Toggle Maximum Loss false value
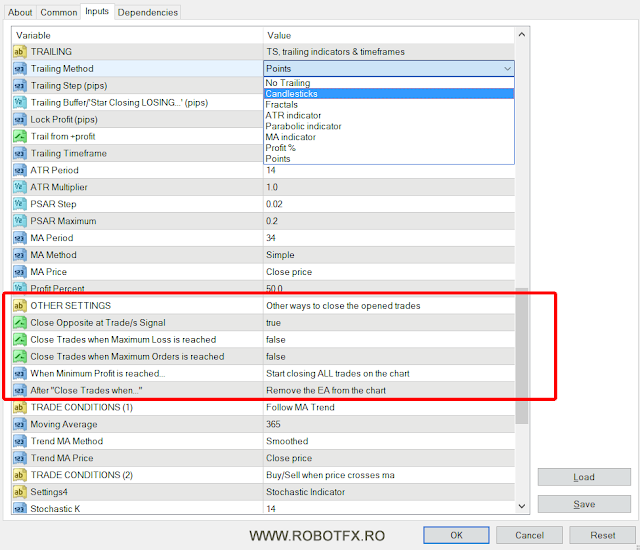The image size is (640, 550). point(276,339)
